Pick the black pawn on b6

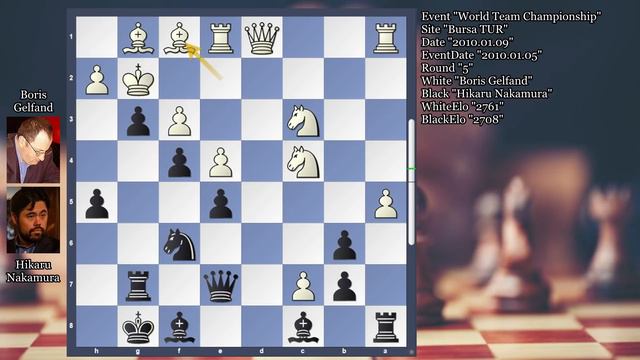click(344, 245)
